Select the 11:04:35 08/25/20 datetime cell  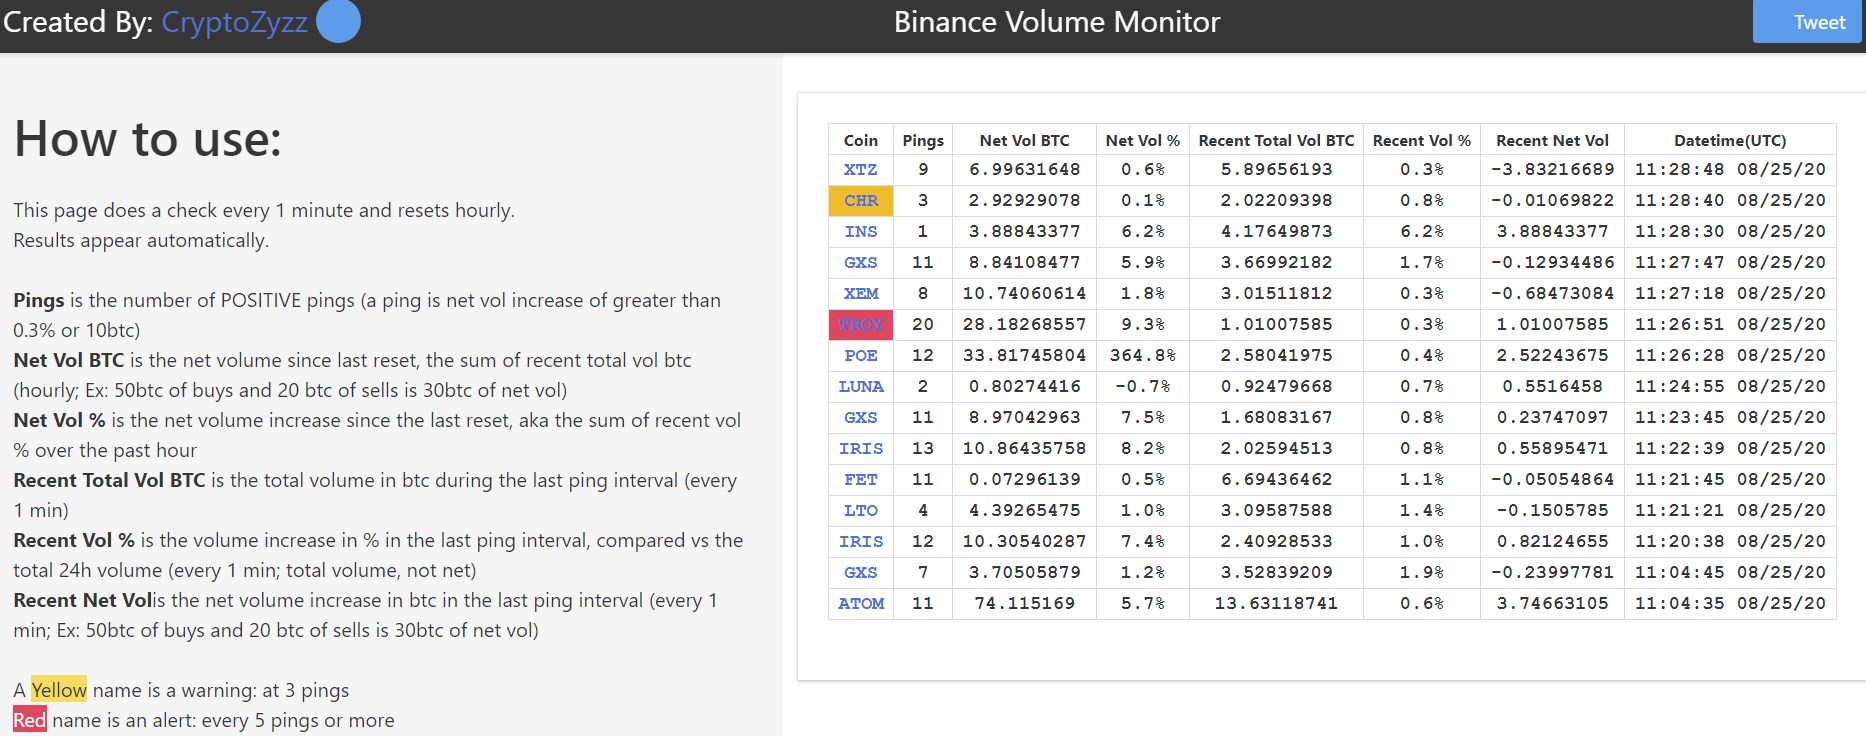click(x=1730, y=604)
